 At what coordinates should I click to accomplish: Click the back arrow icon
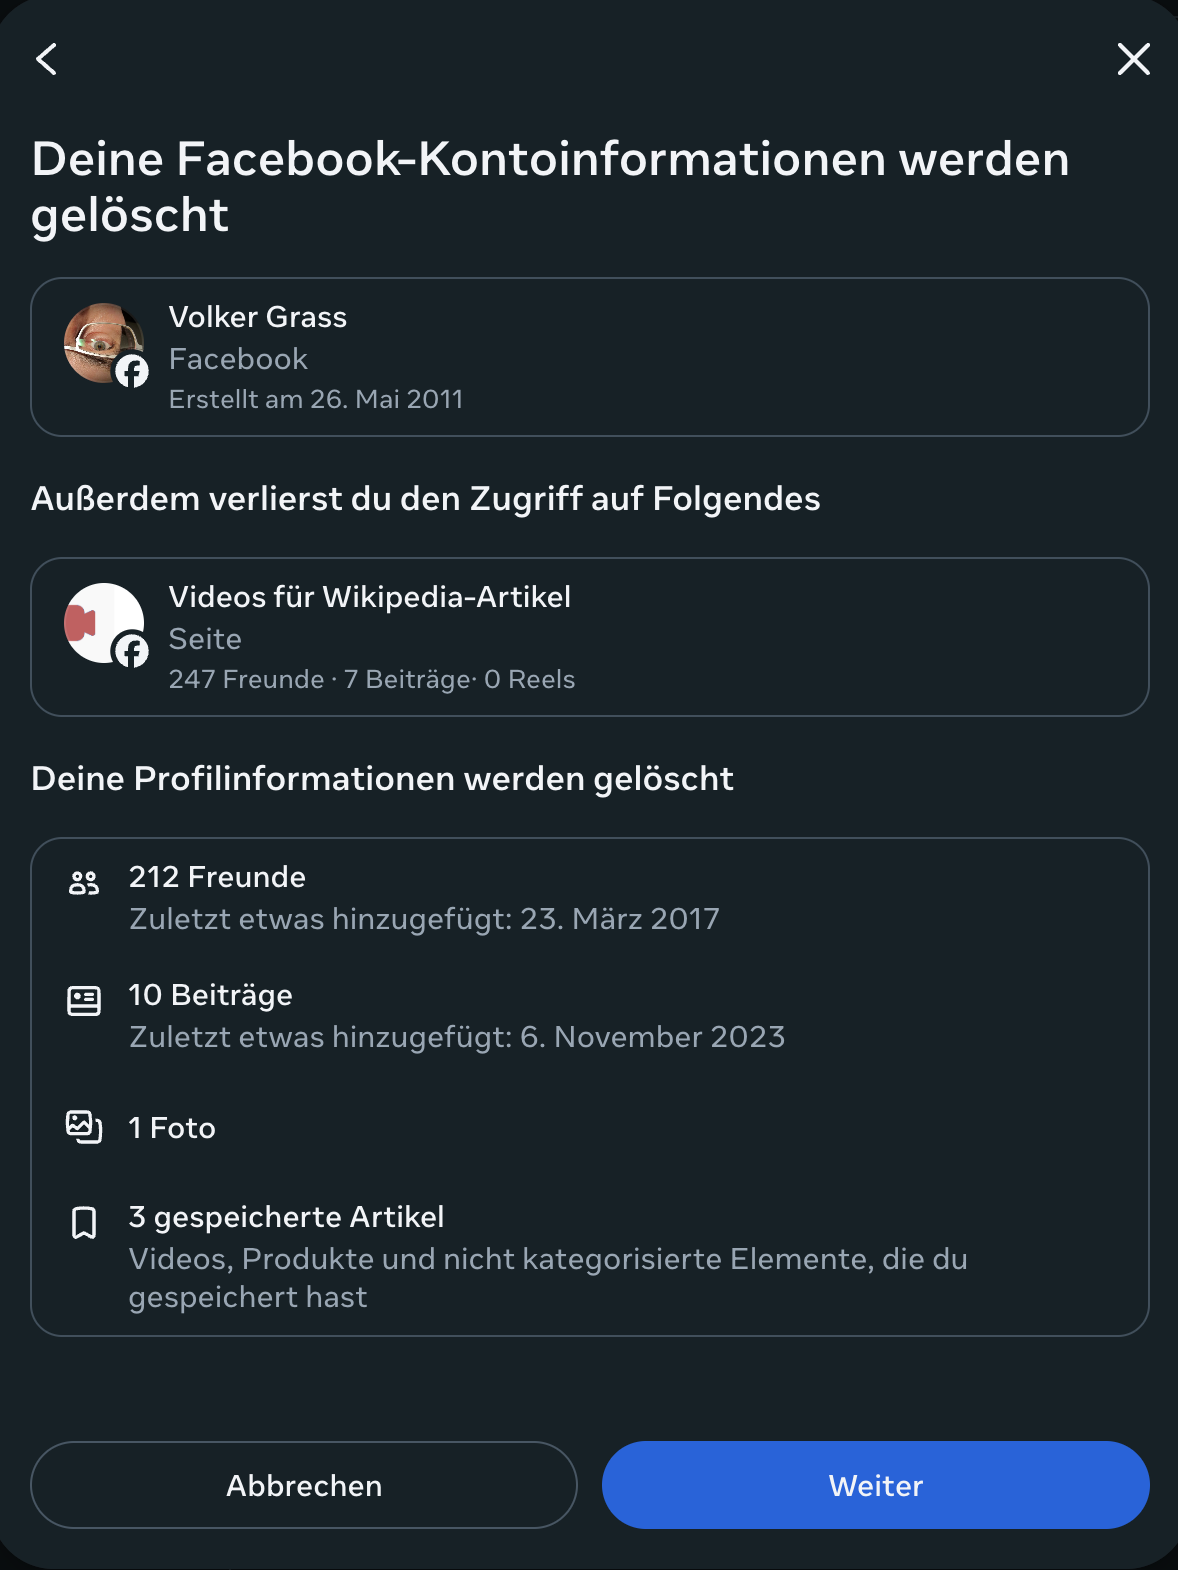47,59
